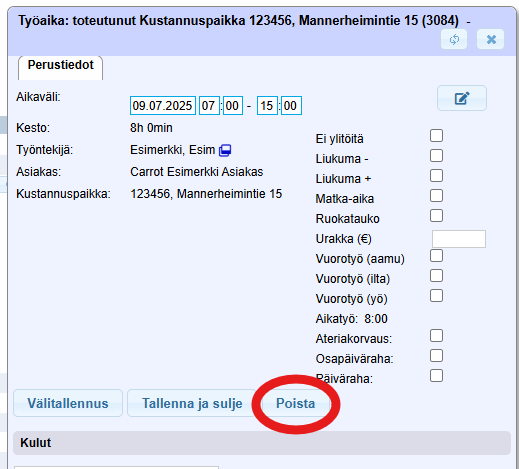
Task: Toggle the Vuorotyö (yö) checkbox
Action: click(436, 296)
